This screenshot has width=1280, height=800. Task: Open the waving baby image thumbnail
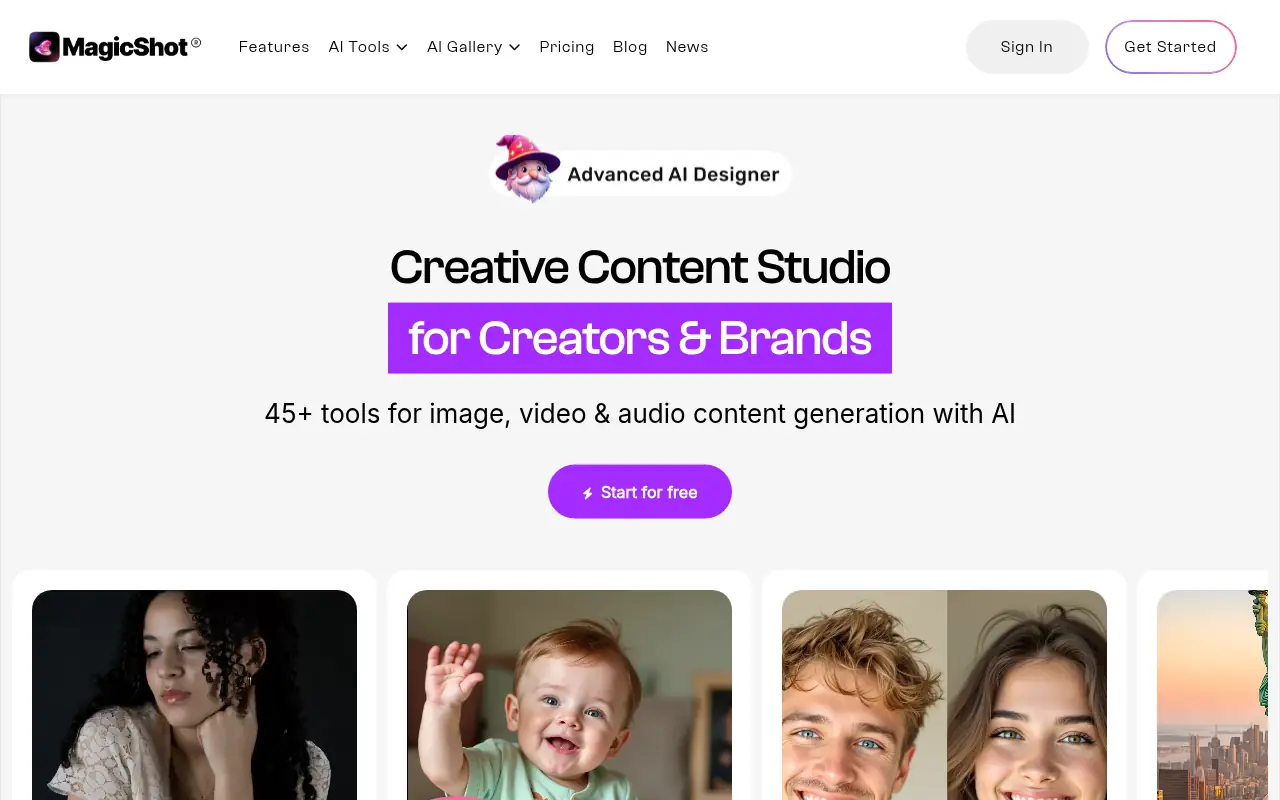(570, 695)
